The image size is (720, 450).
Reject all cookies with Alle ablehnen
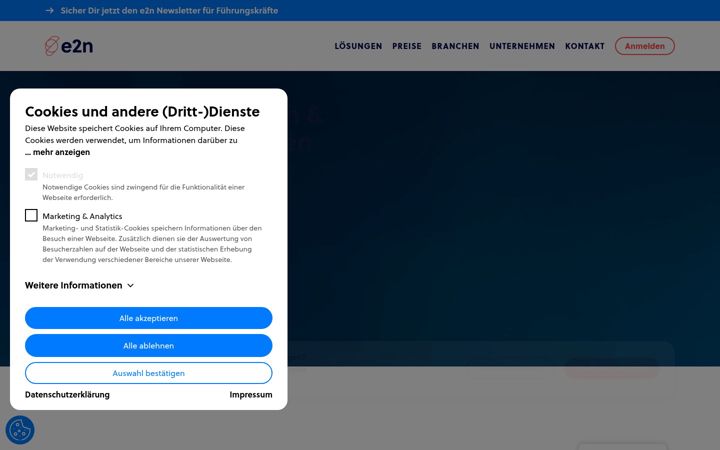[x=148, y=345]
